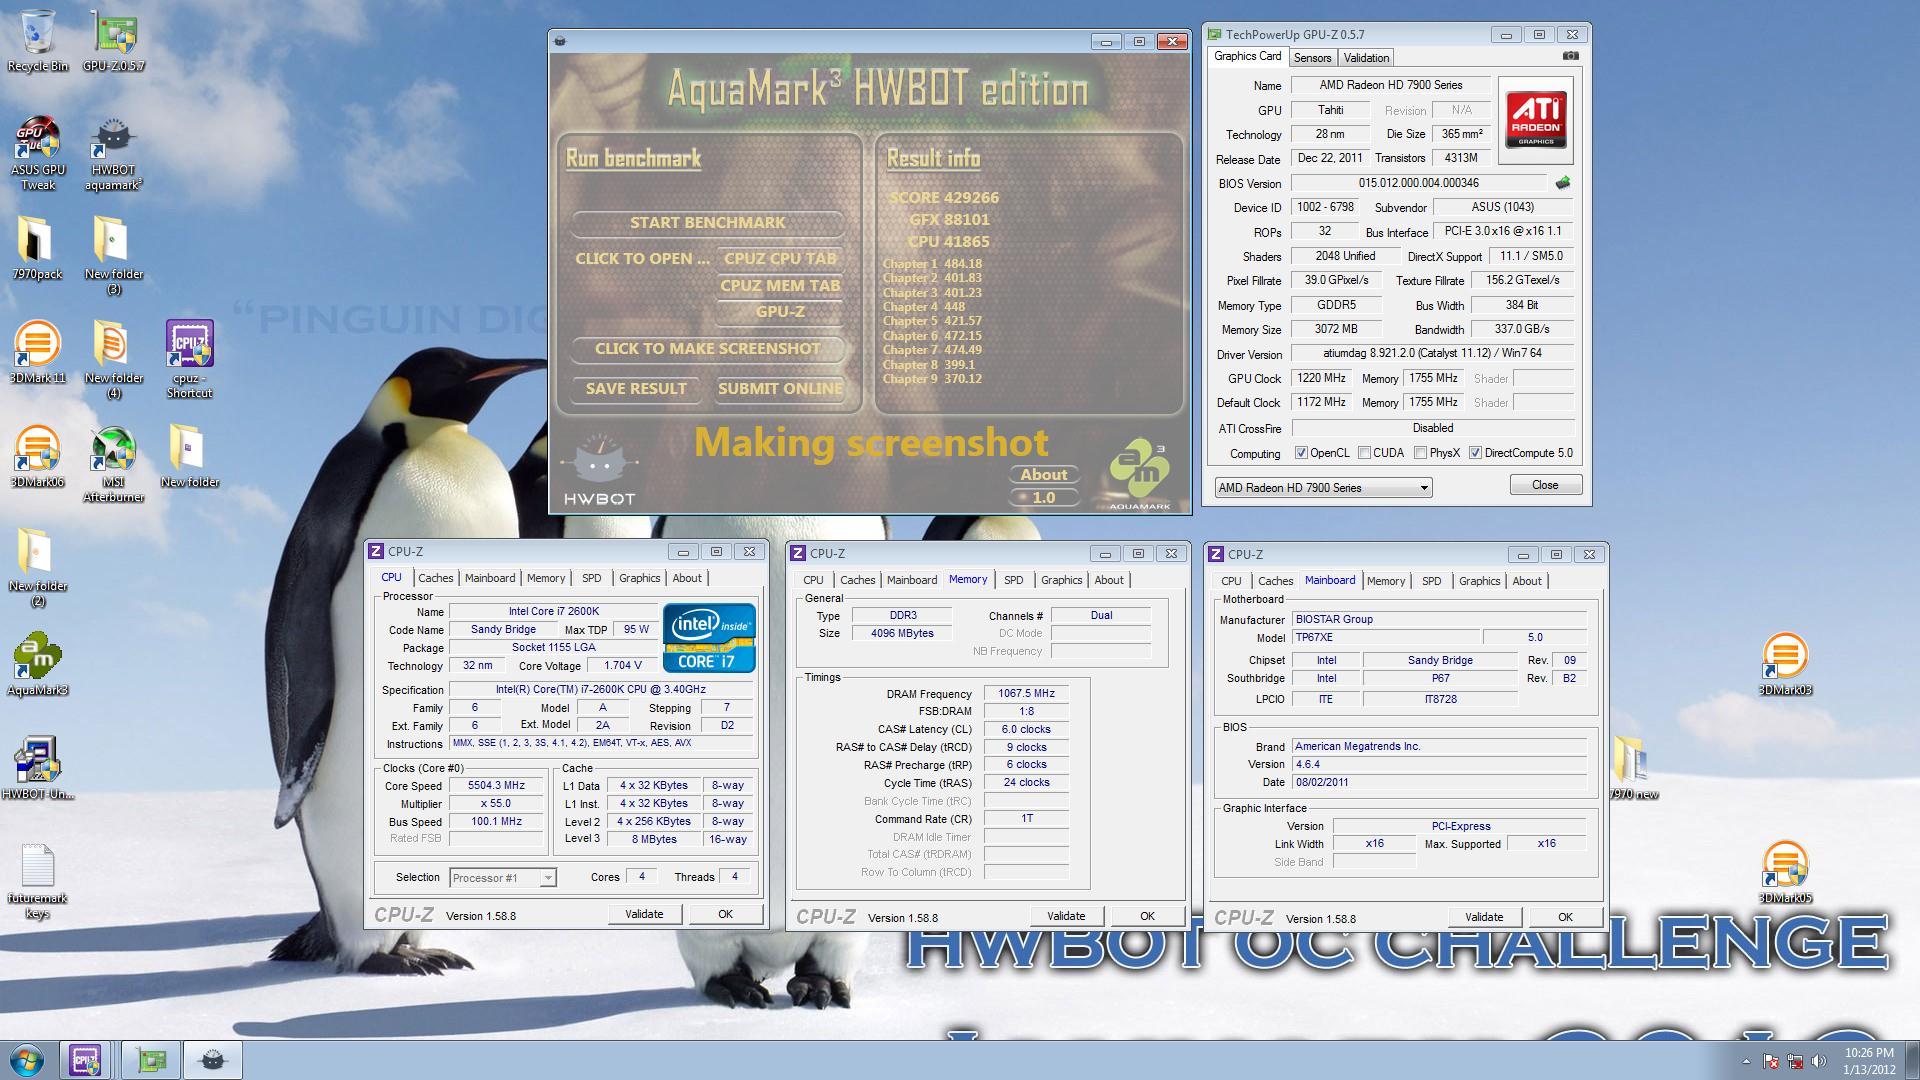Click GPU-Z screenshot camera icon
The height and width of the screenshot is (1080, 1920).
(1571, 56)
